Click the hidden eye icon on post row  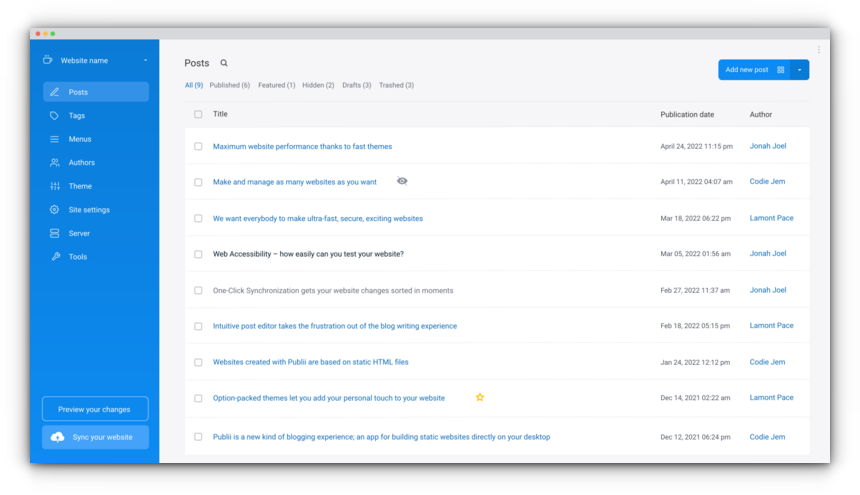coord(402,181)
